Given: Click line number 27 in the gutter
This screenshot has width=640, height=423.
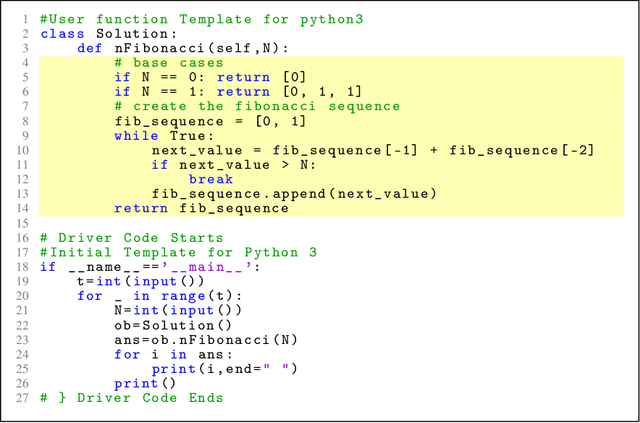Looking at the screenshot, I should tap(20, 397).
